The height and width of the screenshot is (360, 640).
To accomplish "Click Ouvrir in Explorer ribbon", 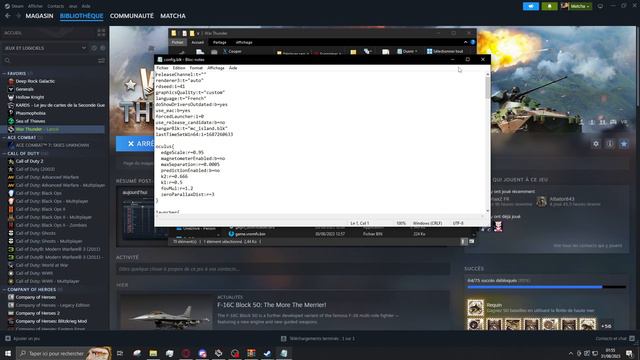I will [x=407, y=51].
